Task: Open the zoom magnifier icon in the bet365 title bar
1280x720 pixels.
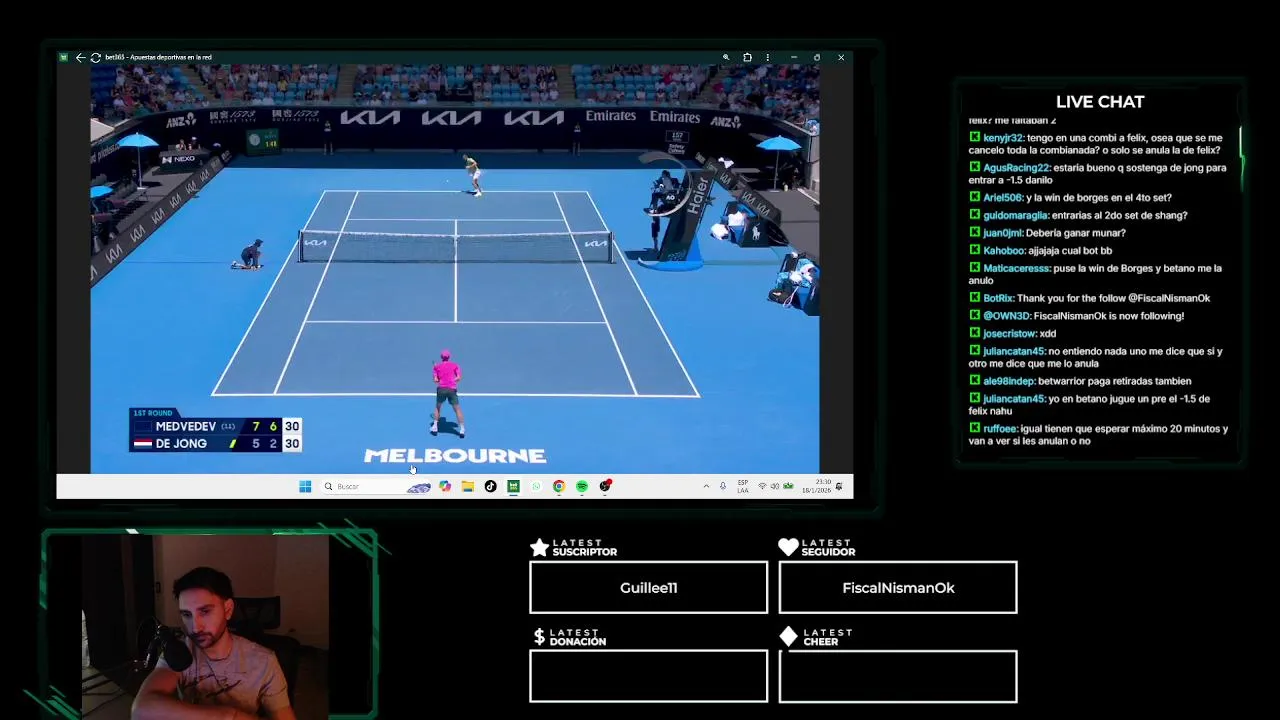Action: click(x=726, y=57)
